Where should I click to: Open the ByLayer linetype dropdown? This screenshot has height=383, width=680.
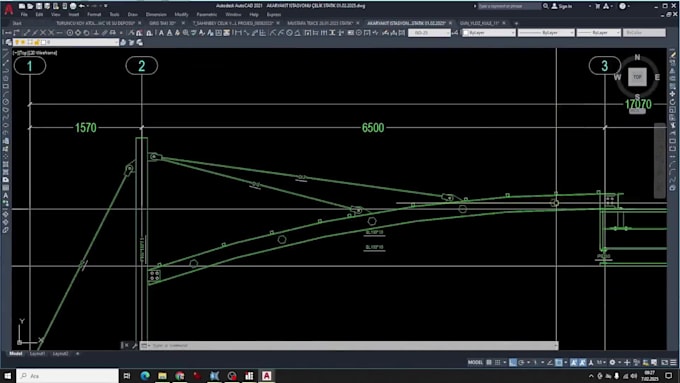click(x=546, y=33)
